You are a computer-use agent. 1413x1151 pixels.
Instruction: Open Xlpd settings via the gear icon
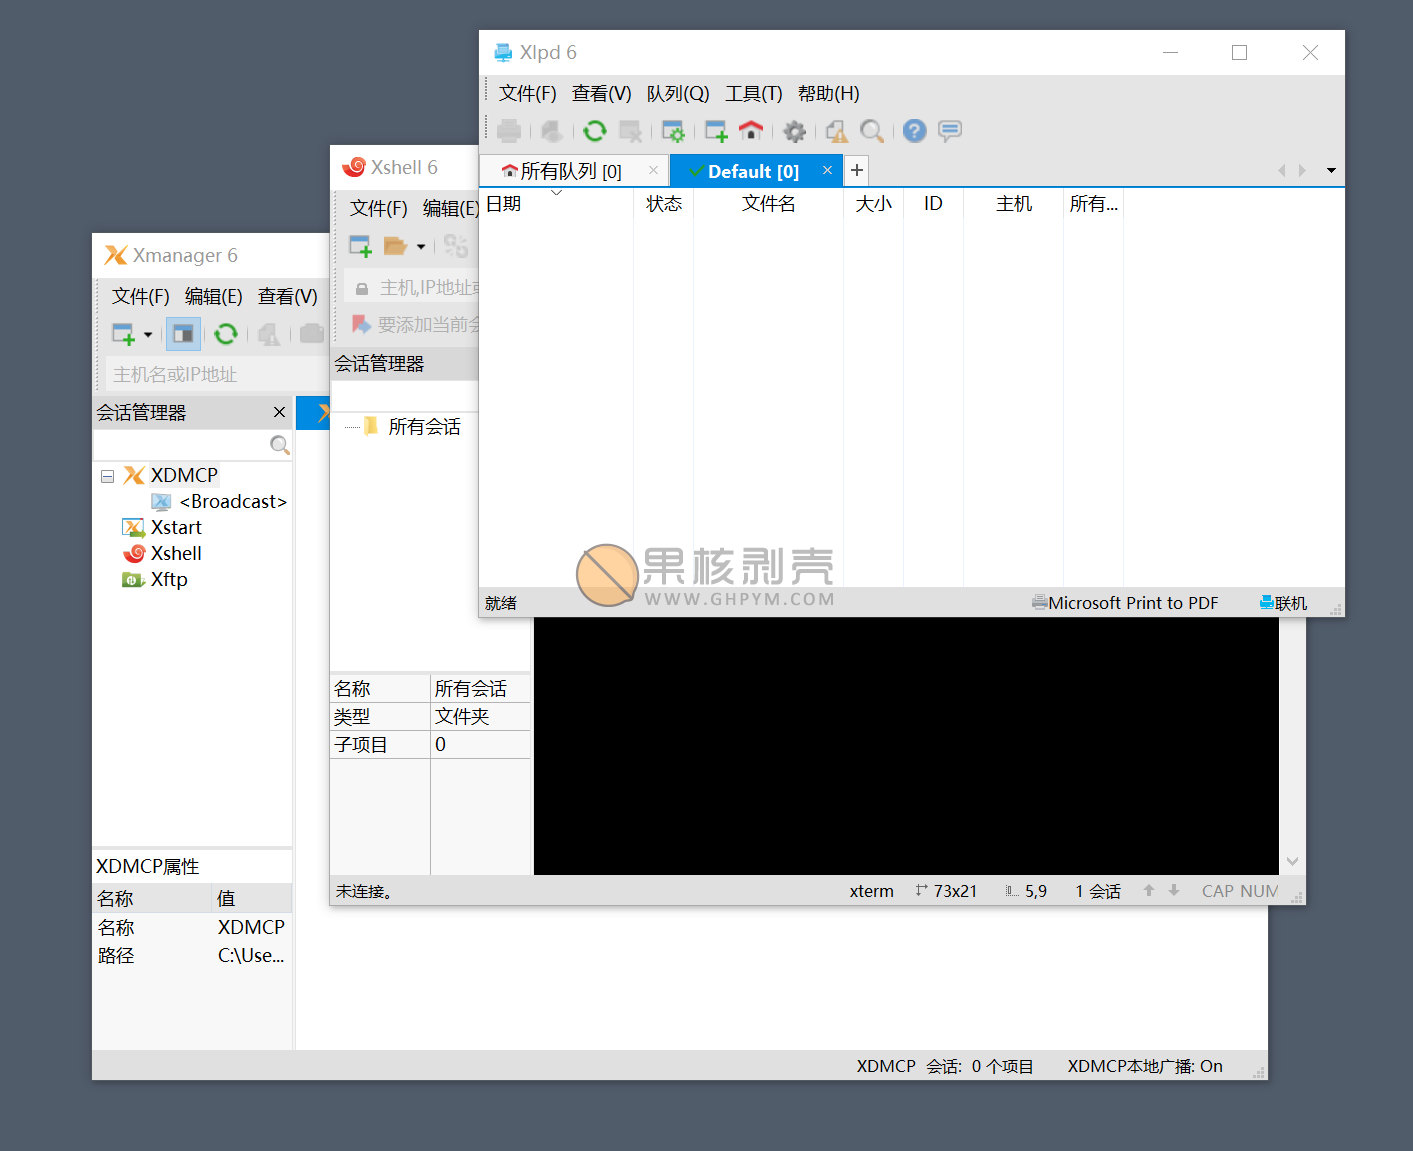794,131
